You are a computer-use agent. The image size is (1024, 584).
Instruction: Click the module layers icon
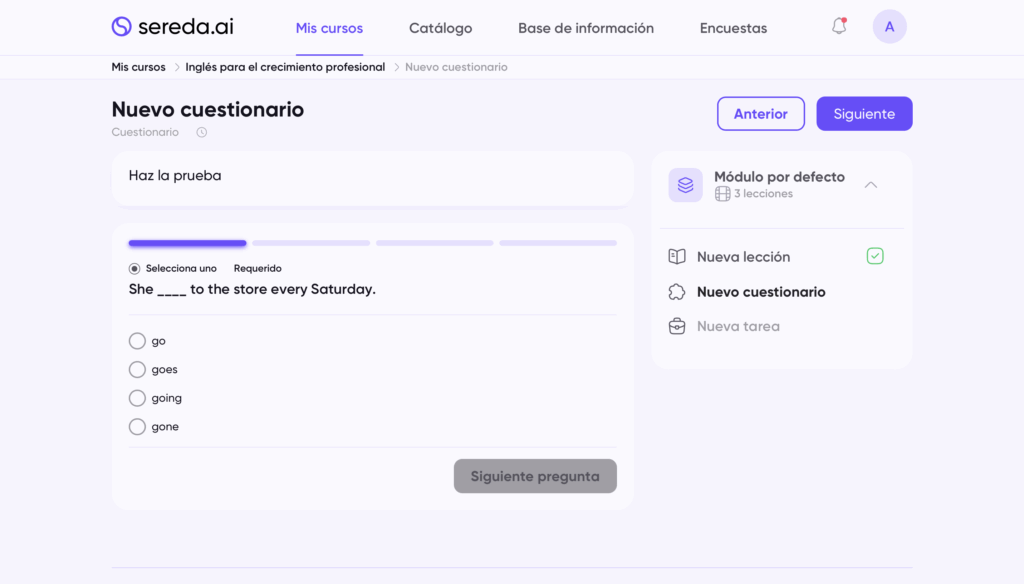click(x=685, y=185)
